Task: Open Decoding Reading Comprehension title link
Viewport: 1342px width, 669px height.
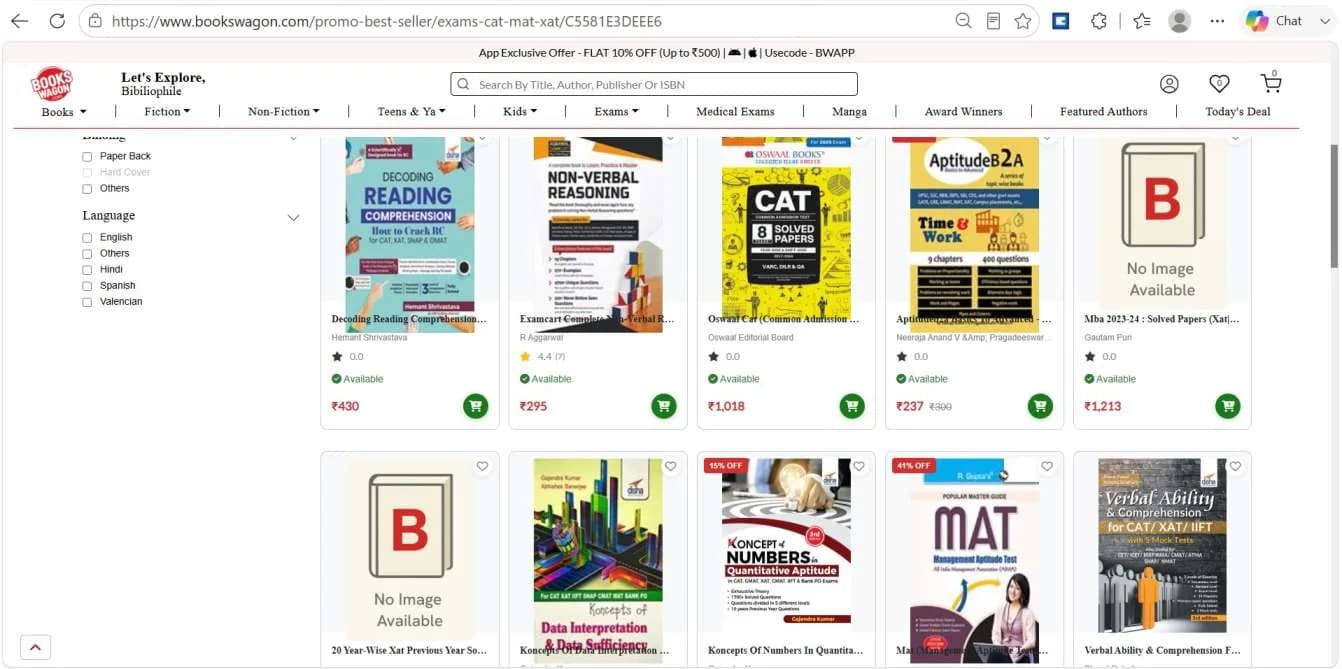Action: [x=409, y=320]
